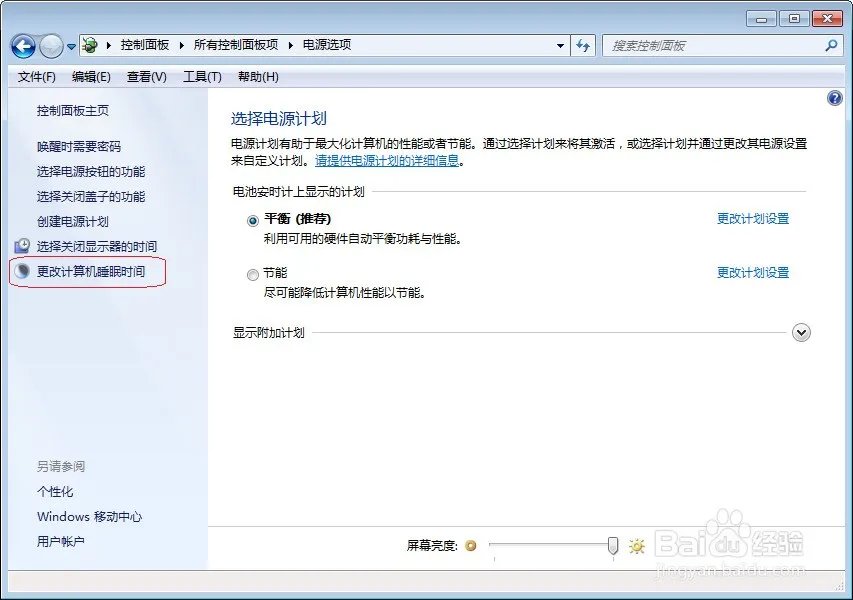Click the back navigation arrow
This screenshot has height=600, width=853.
pyautogui.click(x=22, y=44)
